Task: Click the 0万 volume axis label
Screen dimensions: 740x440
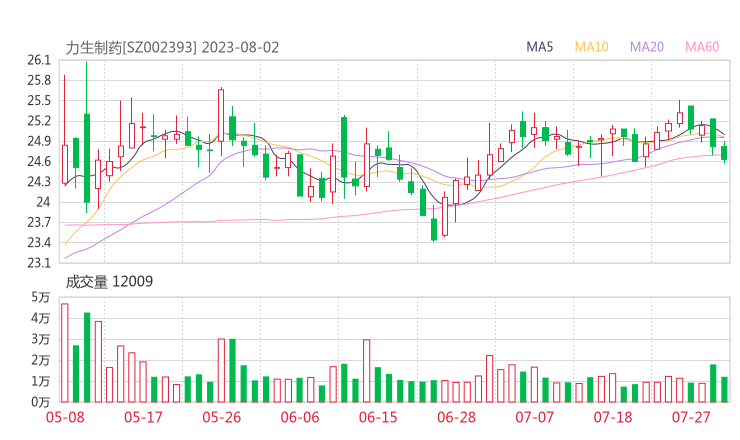Action: (41, 402)
